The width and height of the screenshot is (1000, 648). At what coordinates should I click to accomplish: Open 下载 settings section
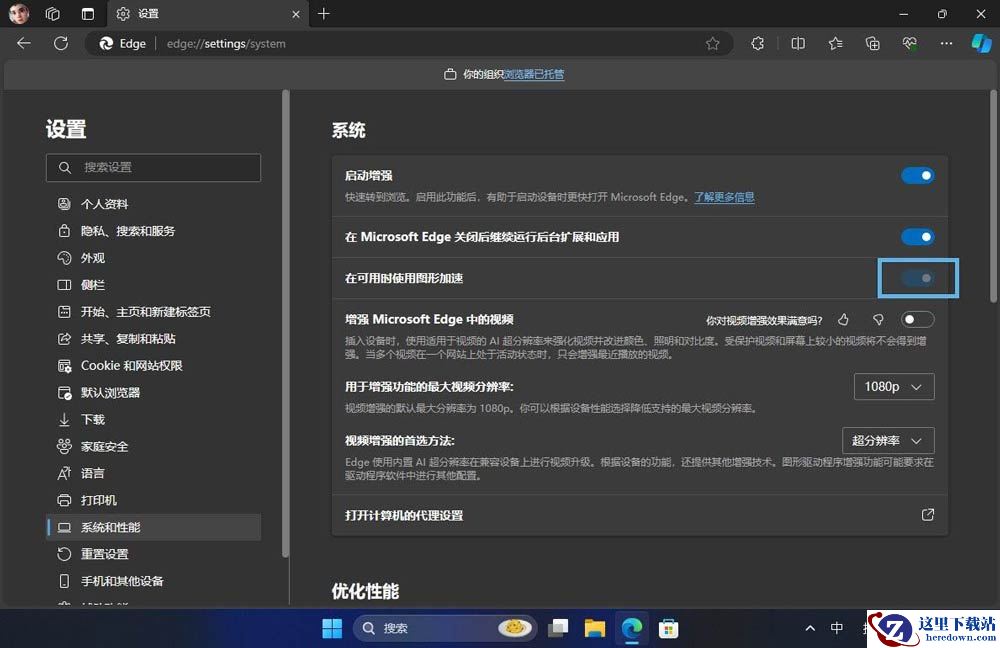point(153,420)
